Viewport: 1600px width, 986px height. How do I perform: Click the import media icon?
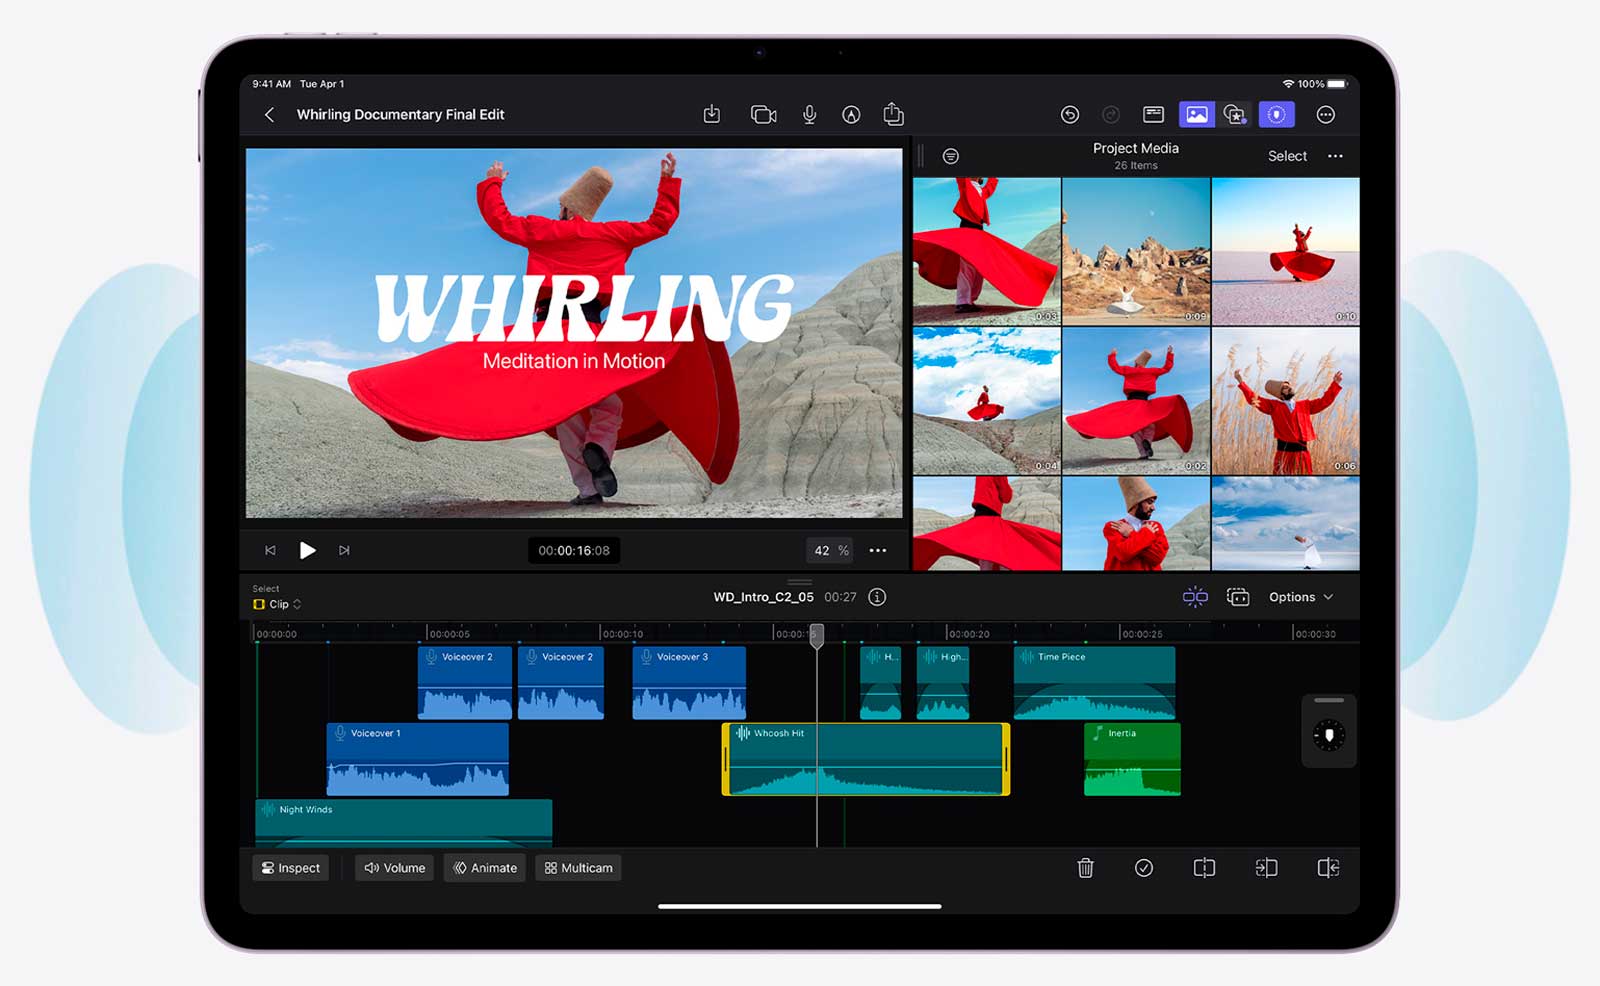click(711, 115)
